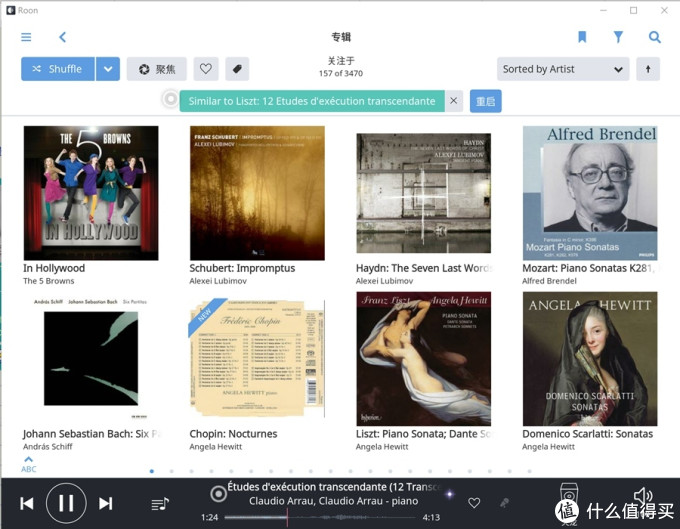
Task: Click Claudio Arrau now playing artist
Action: [333, 501]
